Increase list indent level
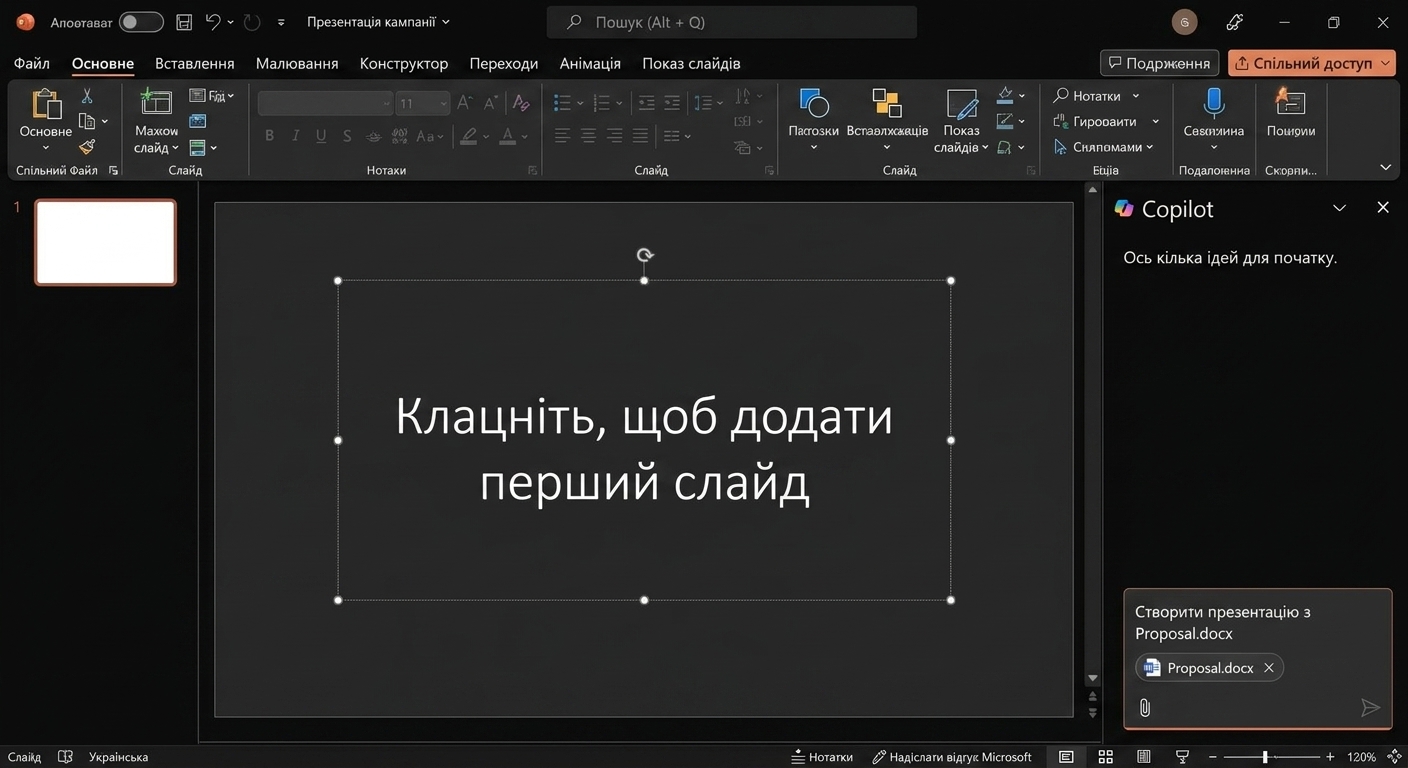 [672, 103]
